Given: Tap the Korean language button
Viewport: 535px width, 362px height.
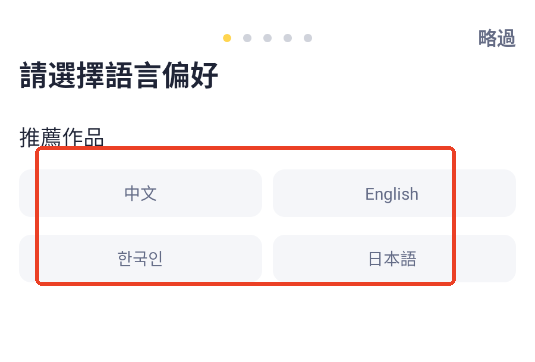Looking at the screenshot, I should pyautogui.click(x=141, y=258).
